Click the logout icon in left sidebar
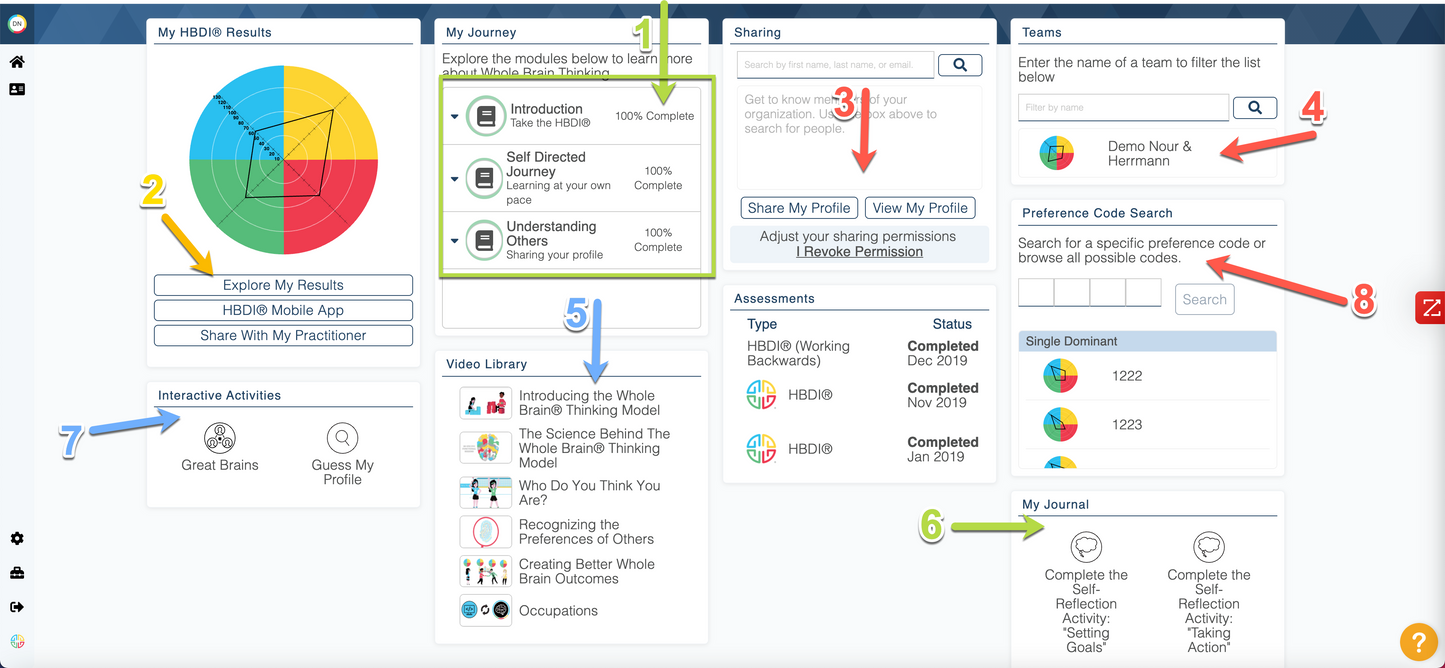 pyautogui.click(x=17, y=607)
